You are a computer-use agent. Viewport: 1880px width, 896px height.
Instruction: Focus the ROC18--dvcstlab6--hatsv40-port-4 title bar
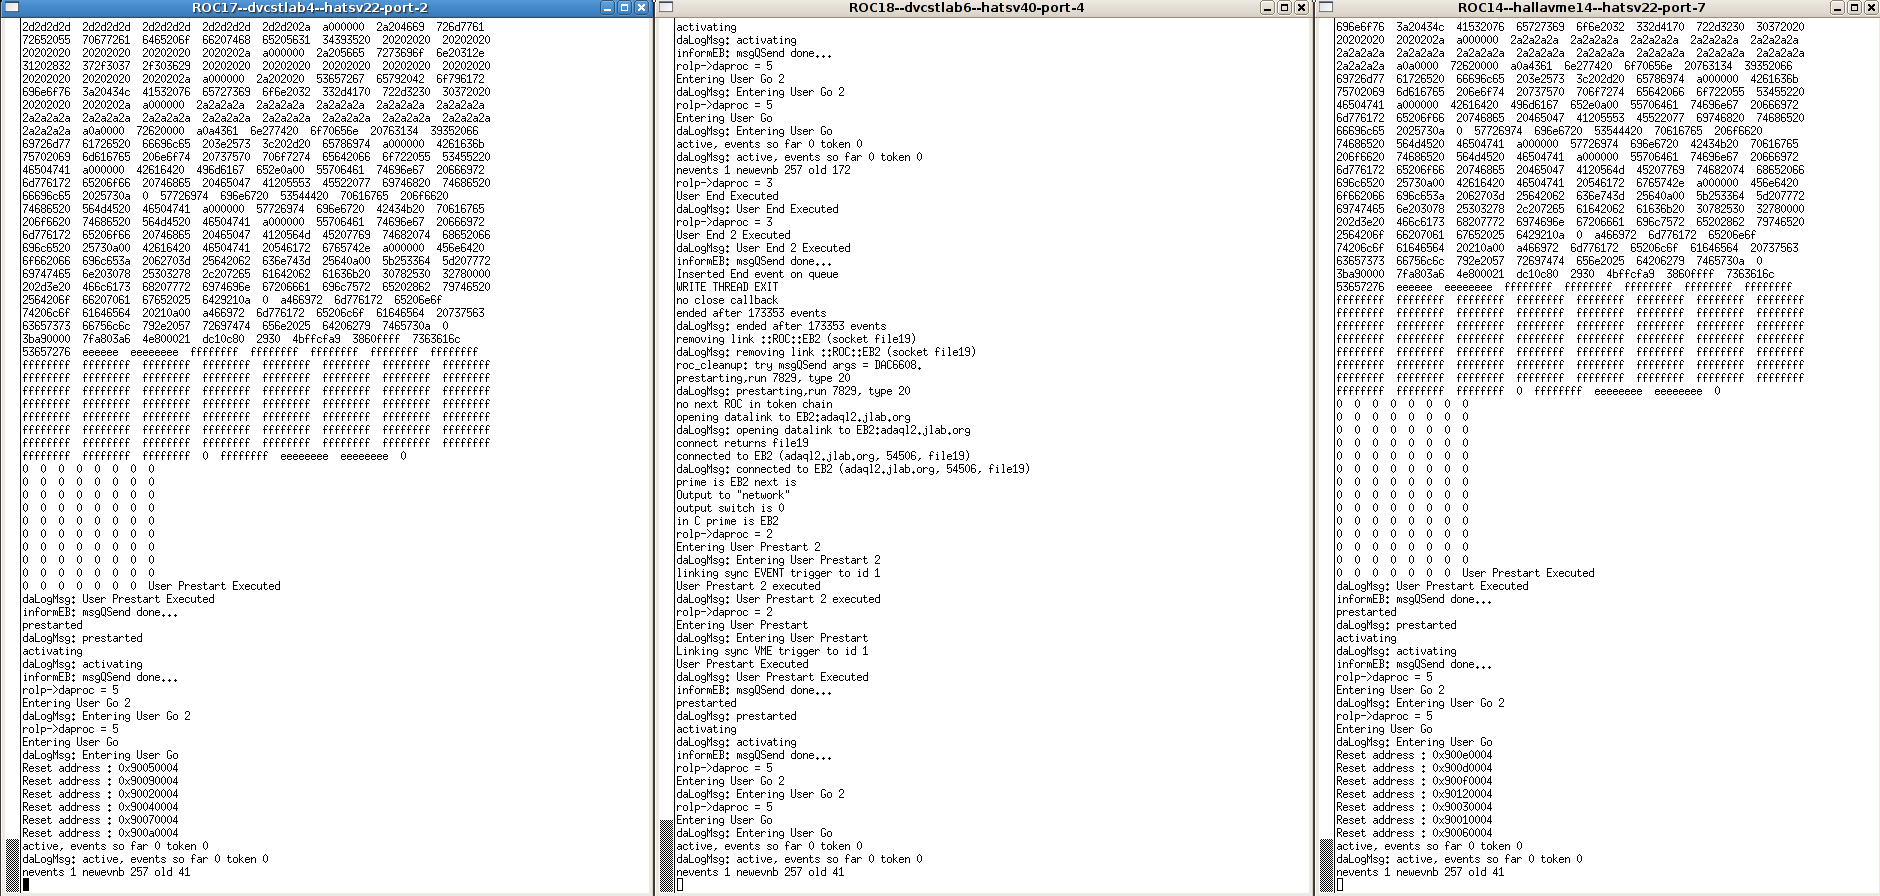click(966, 7)
